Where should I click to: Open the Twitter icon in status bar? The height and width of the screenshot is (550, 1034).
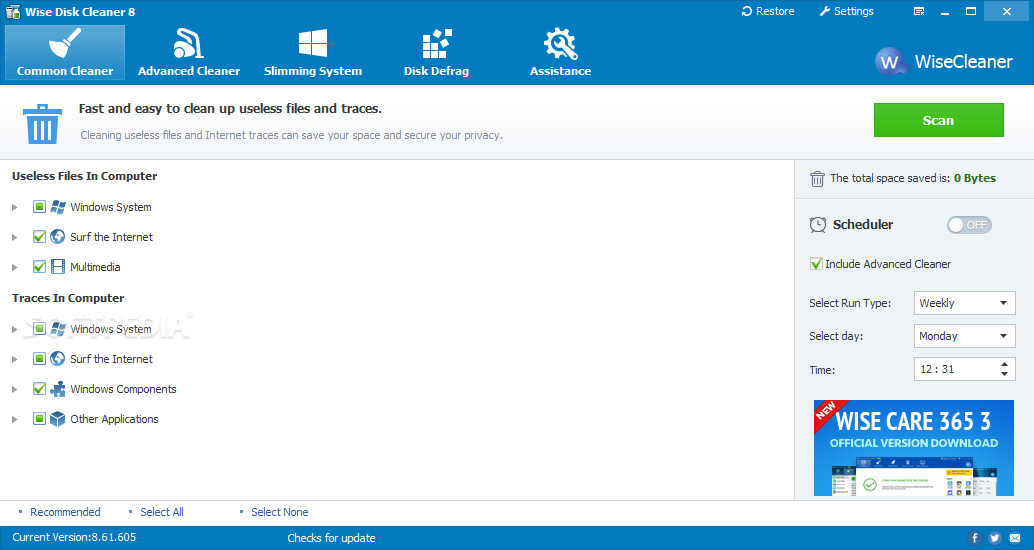pos(995,537)
